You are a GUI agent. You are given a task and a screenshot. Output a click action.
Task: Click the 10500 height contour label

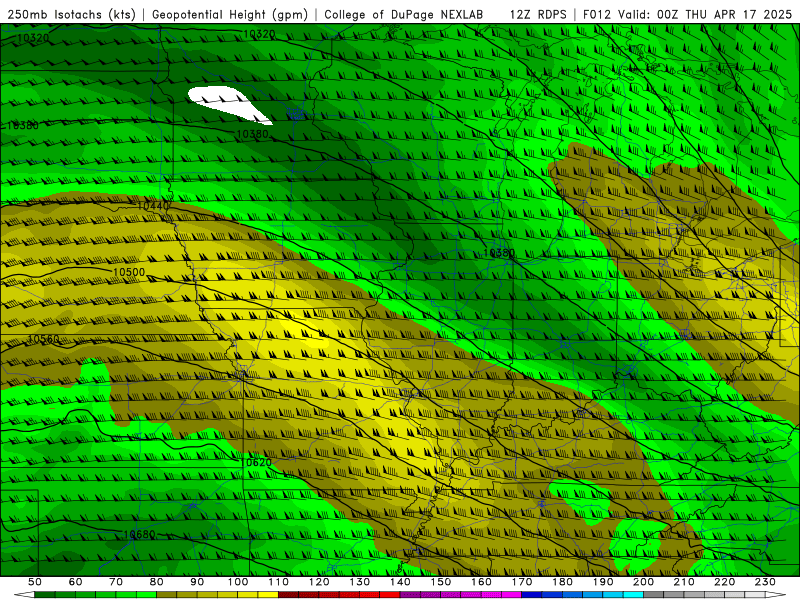click(x=129, y=272)
